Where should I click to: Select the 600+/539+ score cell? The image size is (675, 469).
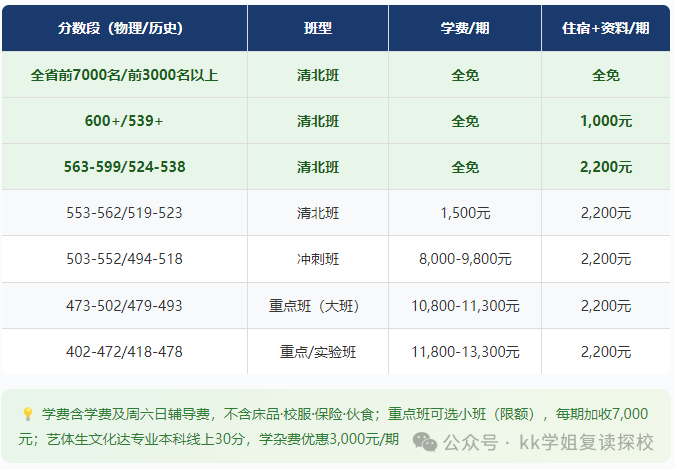click(x=124, y=121)
